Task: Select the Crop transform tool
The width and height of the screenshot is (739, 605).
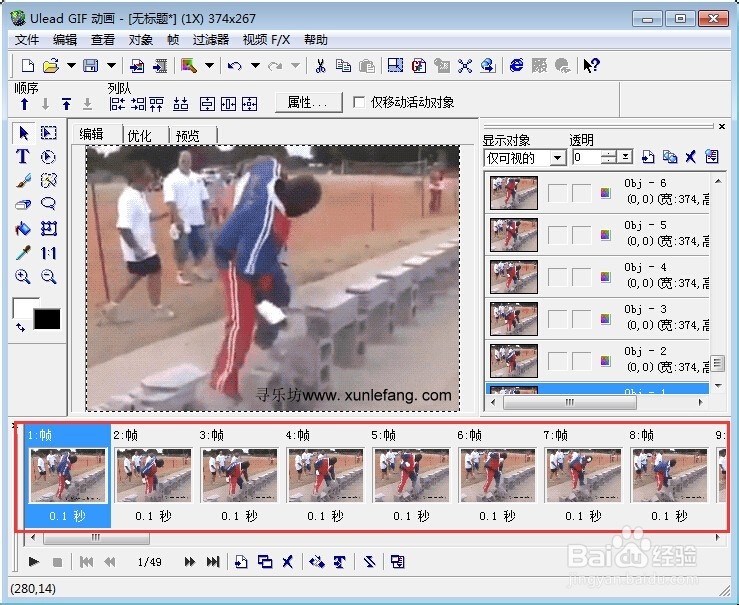Action: click(x=49, y=229)
